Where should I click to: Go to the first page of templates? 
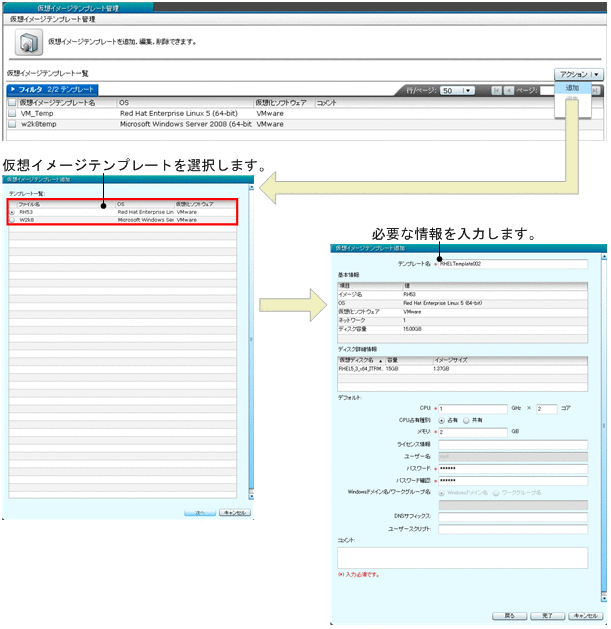[x=497, y=90]
